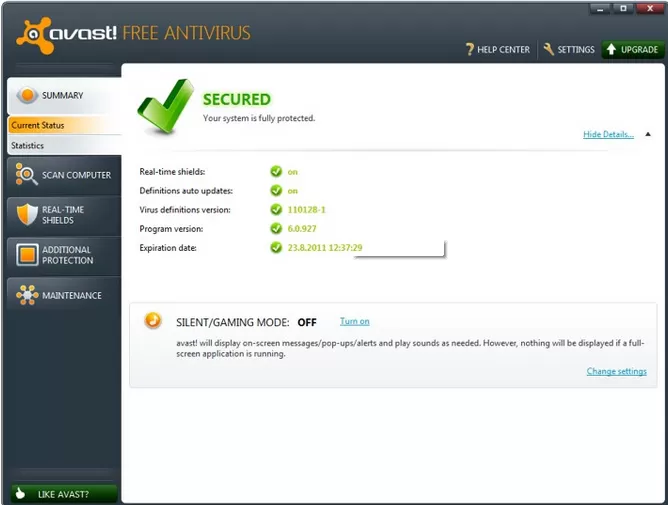Click the expiration date 23.8.2011 12:37:29
668x505 pixels.
[325, 248]
